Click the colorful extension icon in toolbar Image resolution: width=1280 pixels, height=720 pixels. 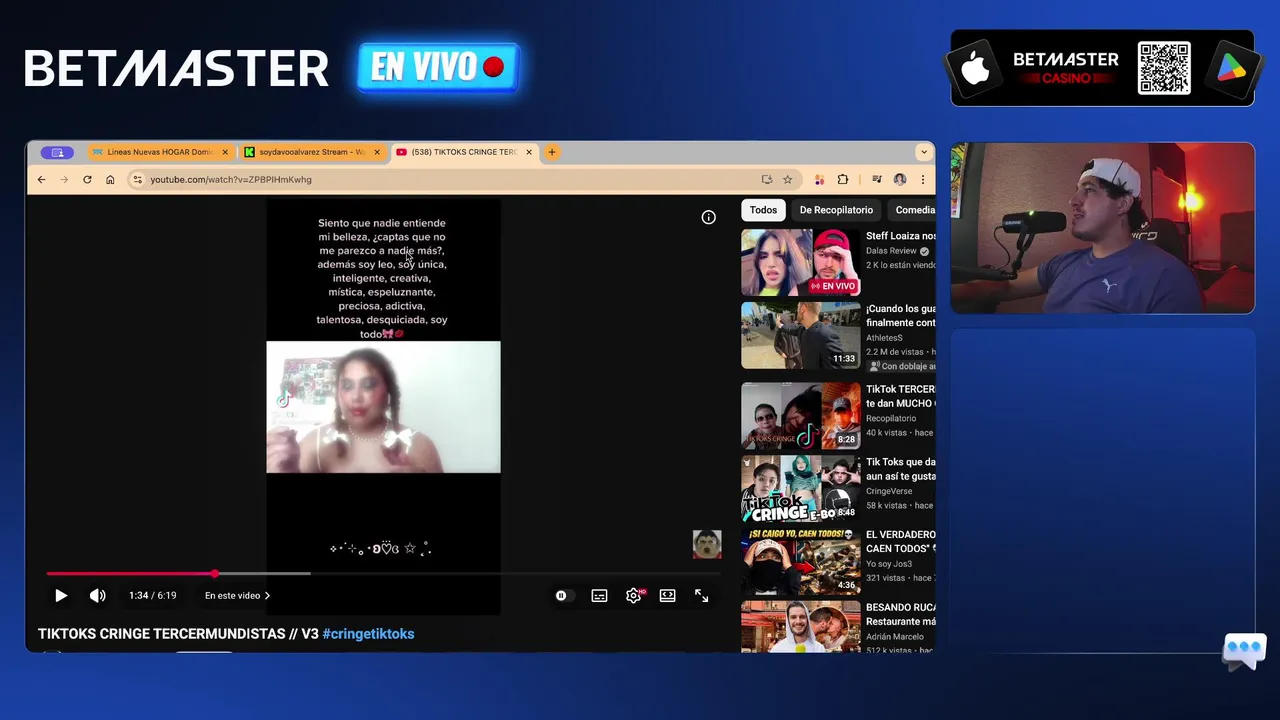click(x=819, y=180)
